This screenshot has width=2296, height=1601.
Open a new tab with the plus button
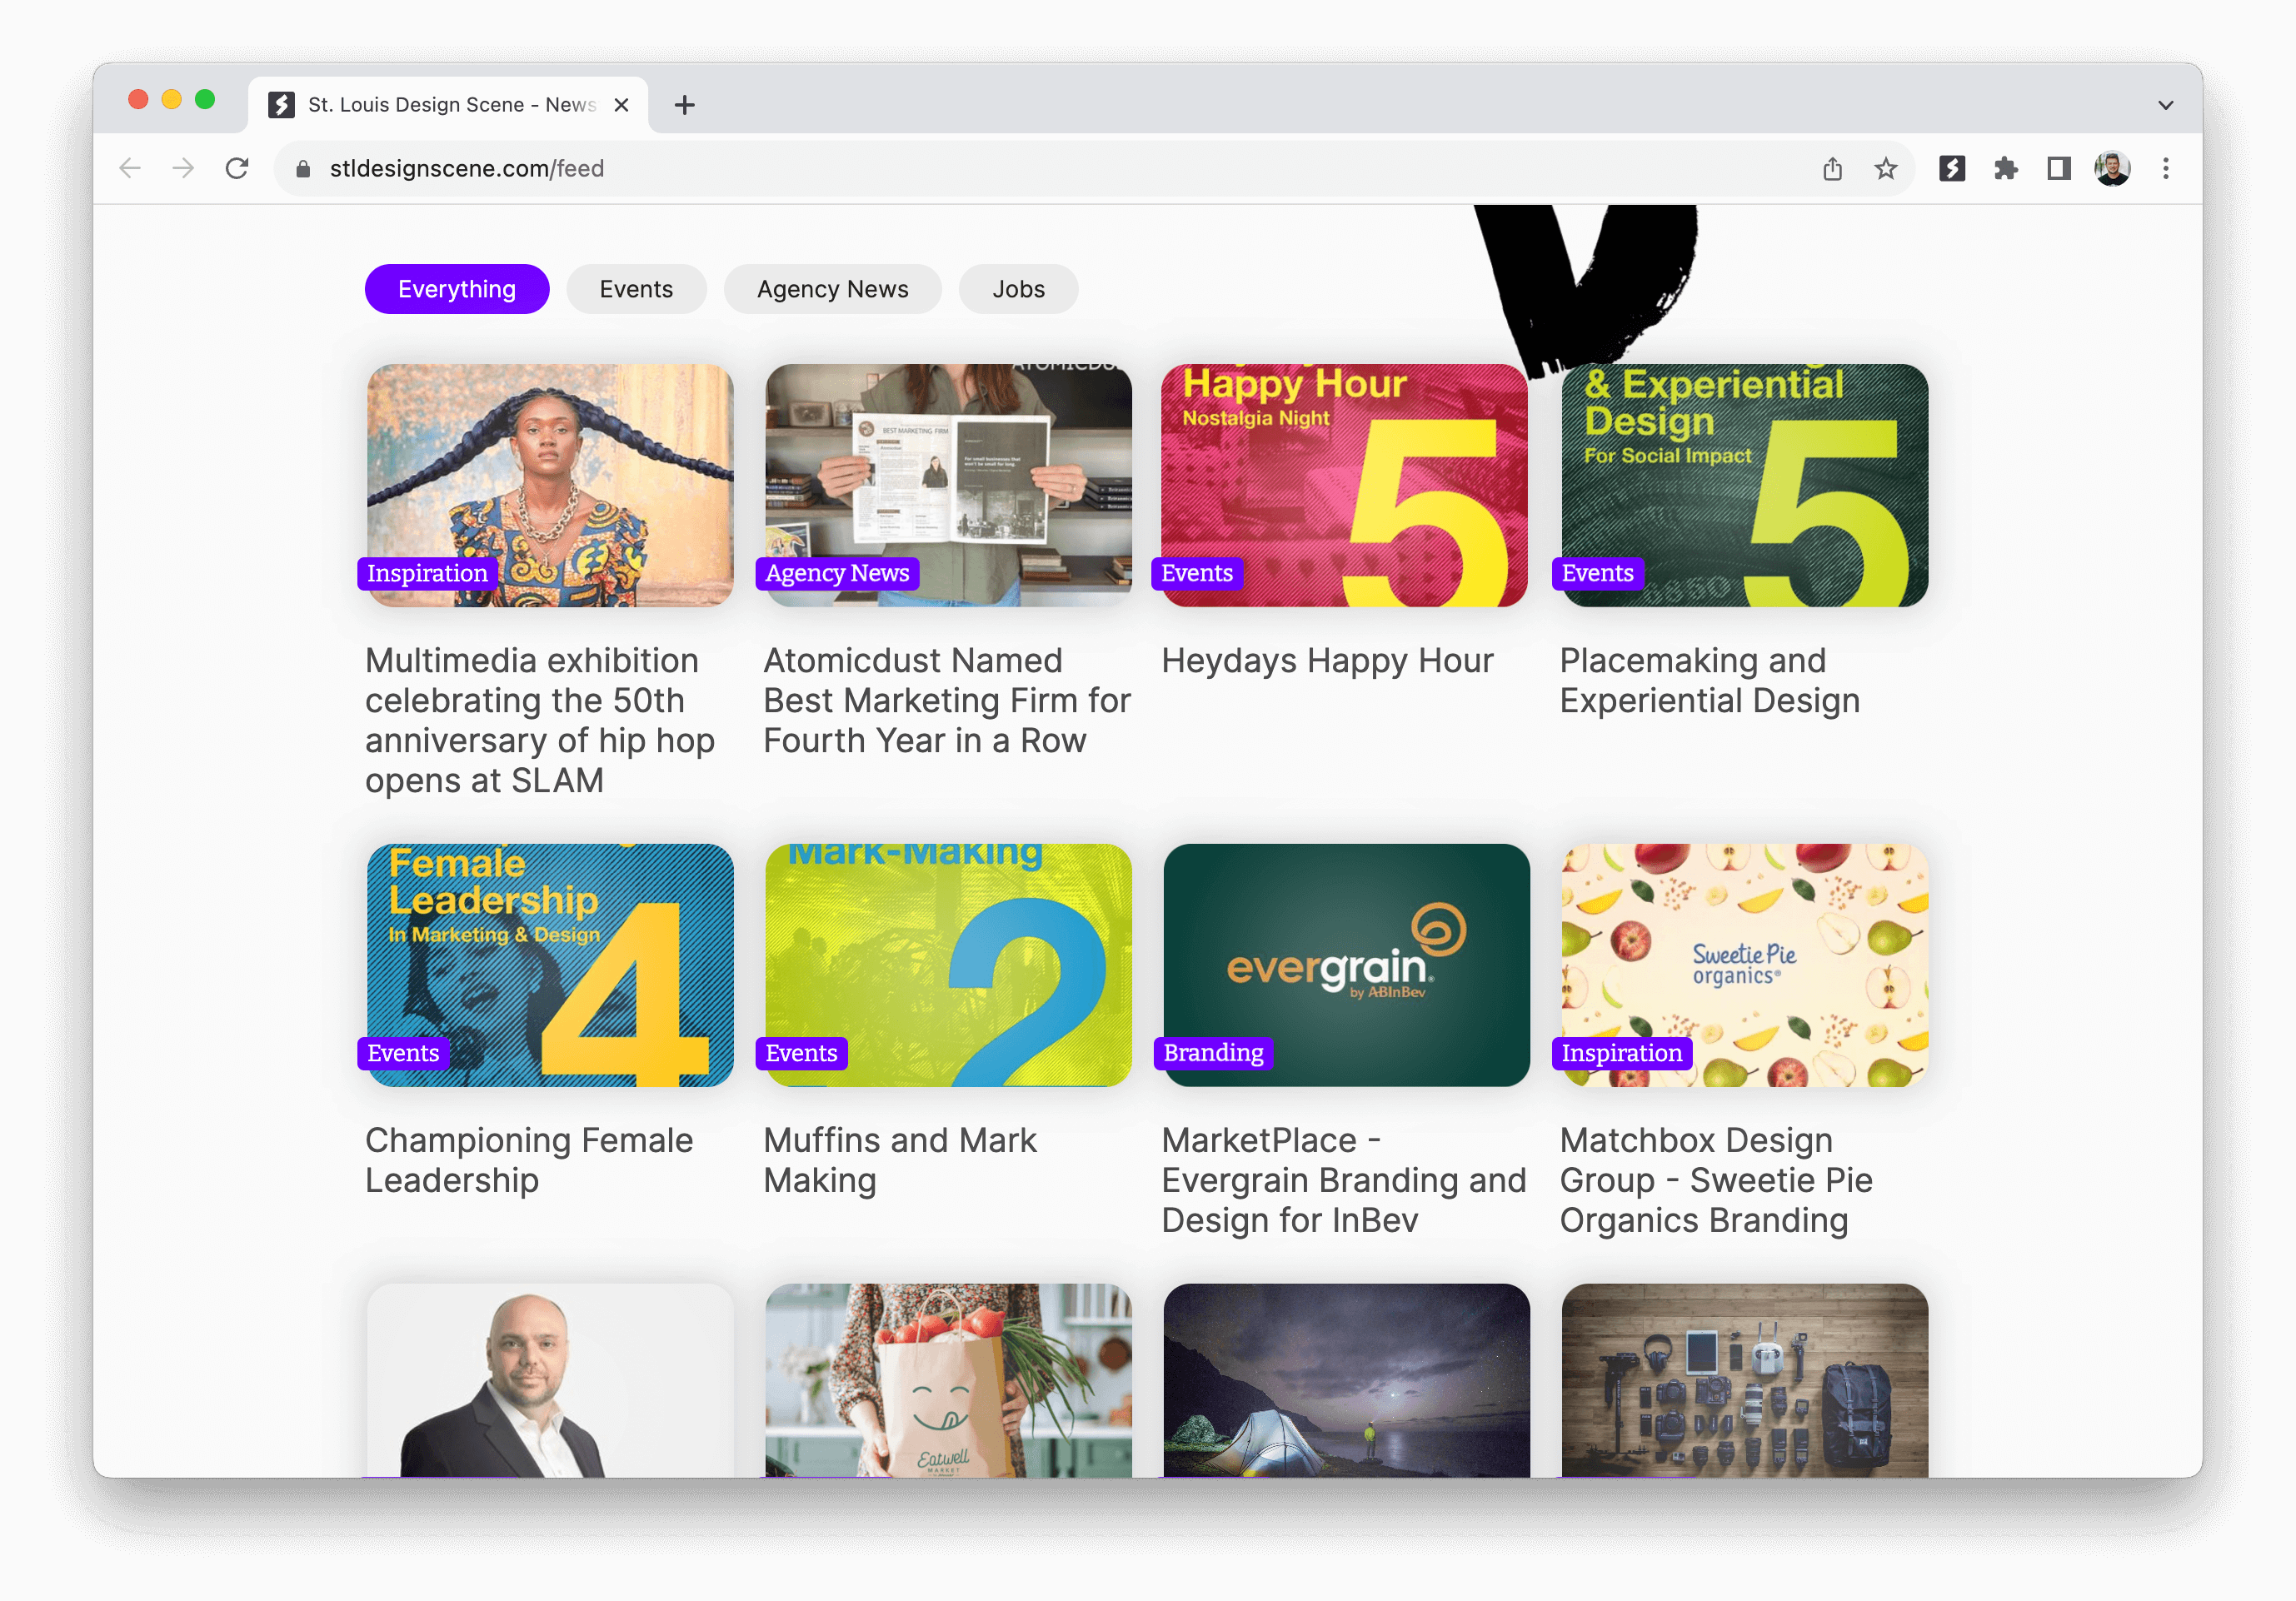tap(684, 104)
